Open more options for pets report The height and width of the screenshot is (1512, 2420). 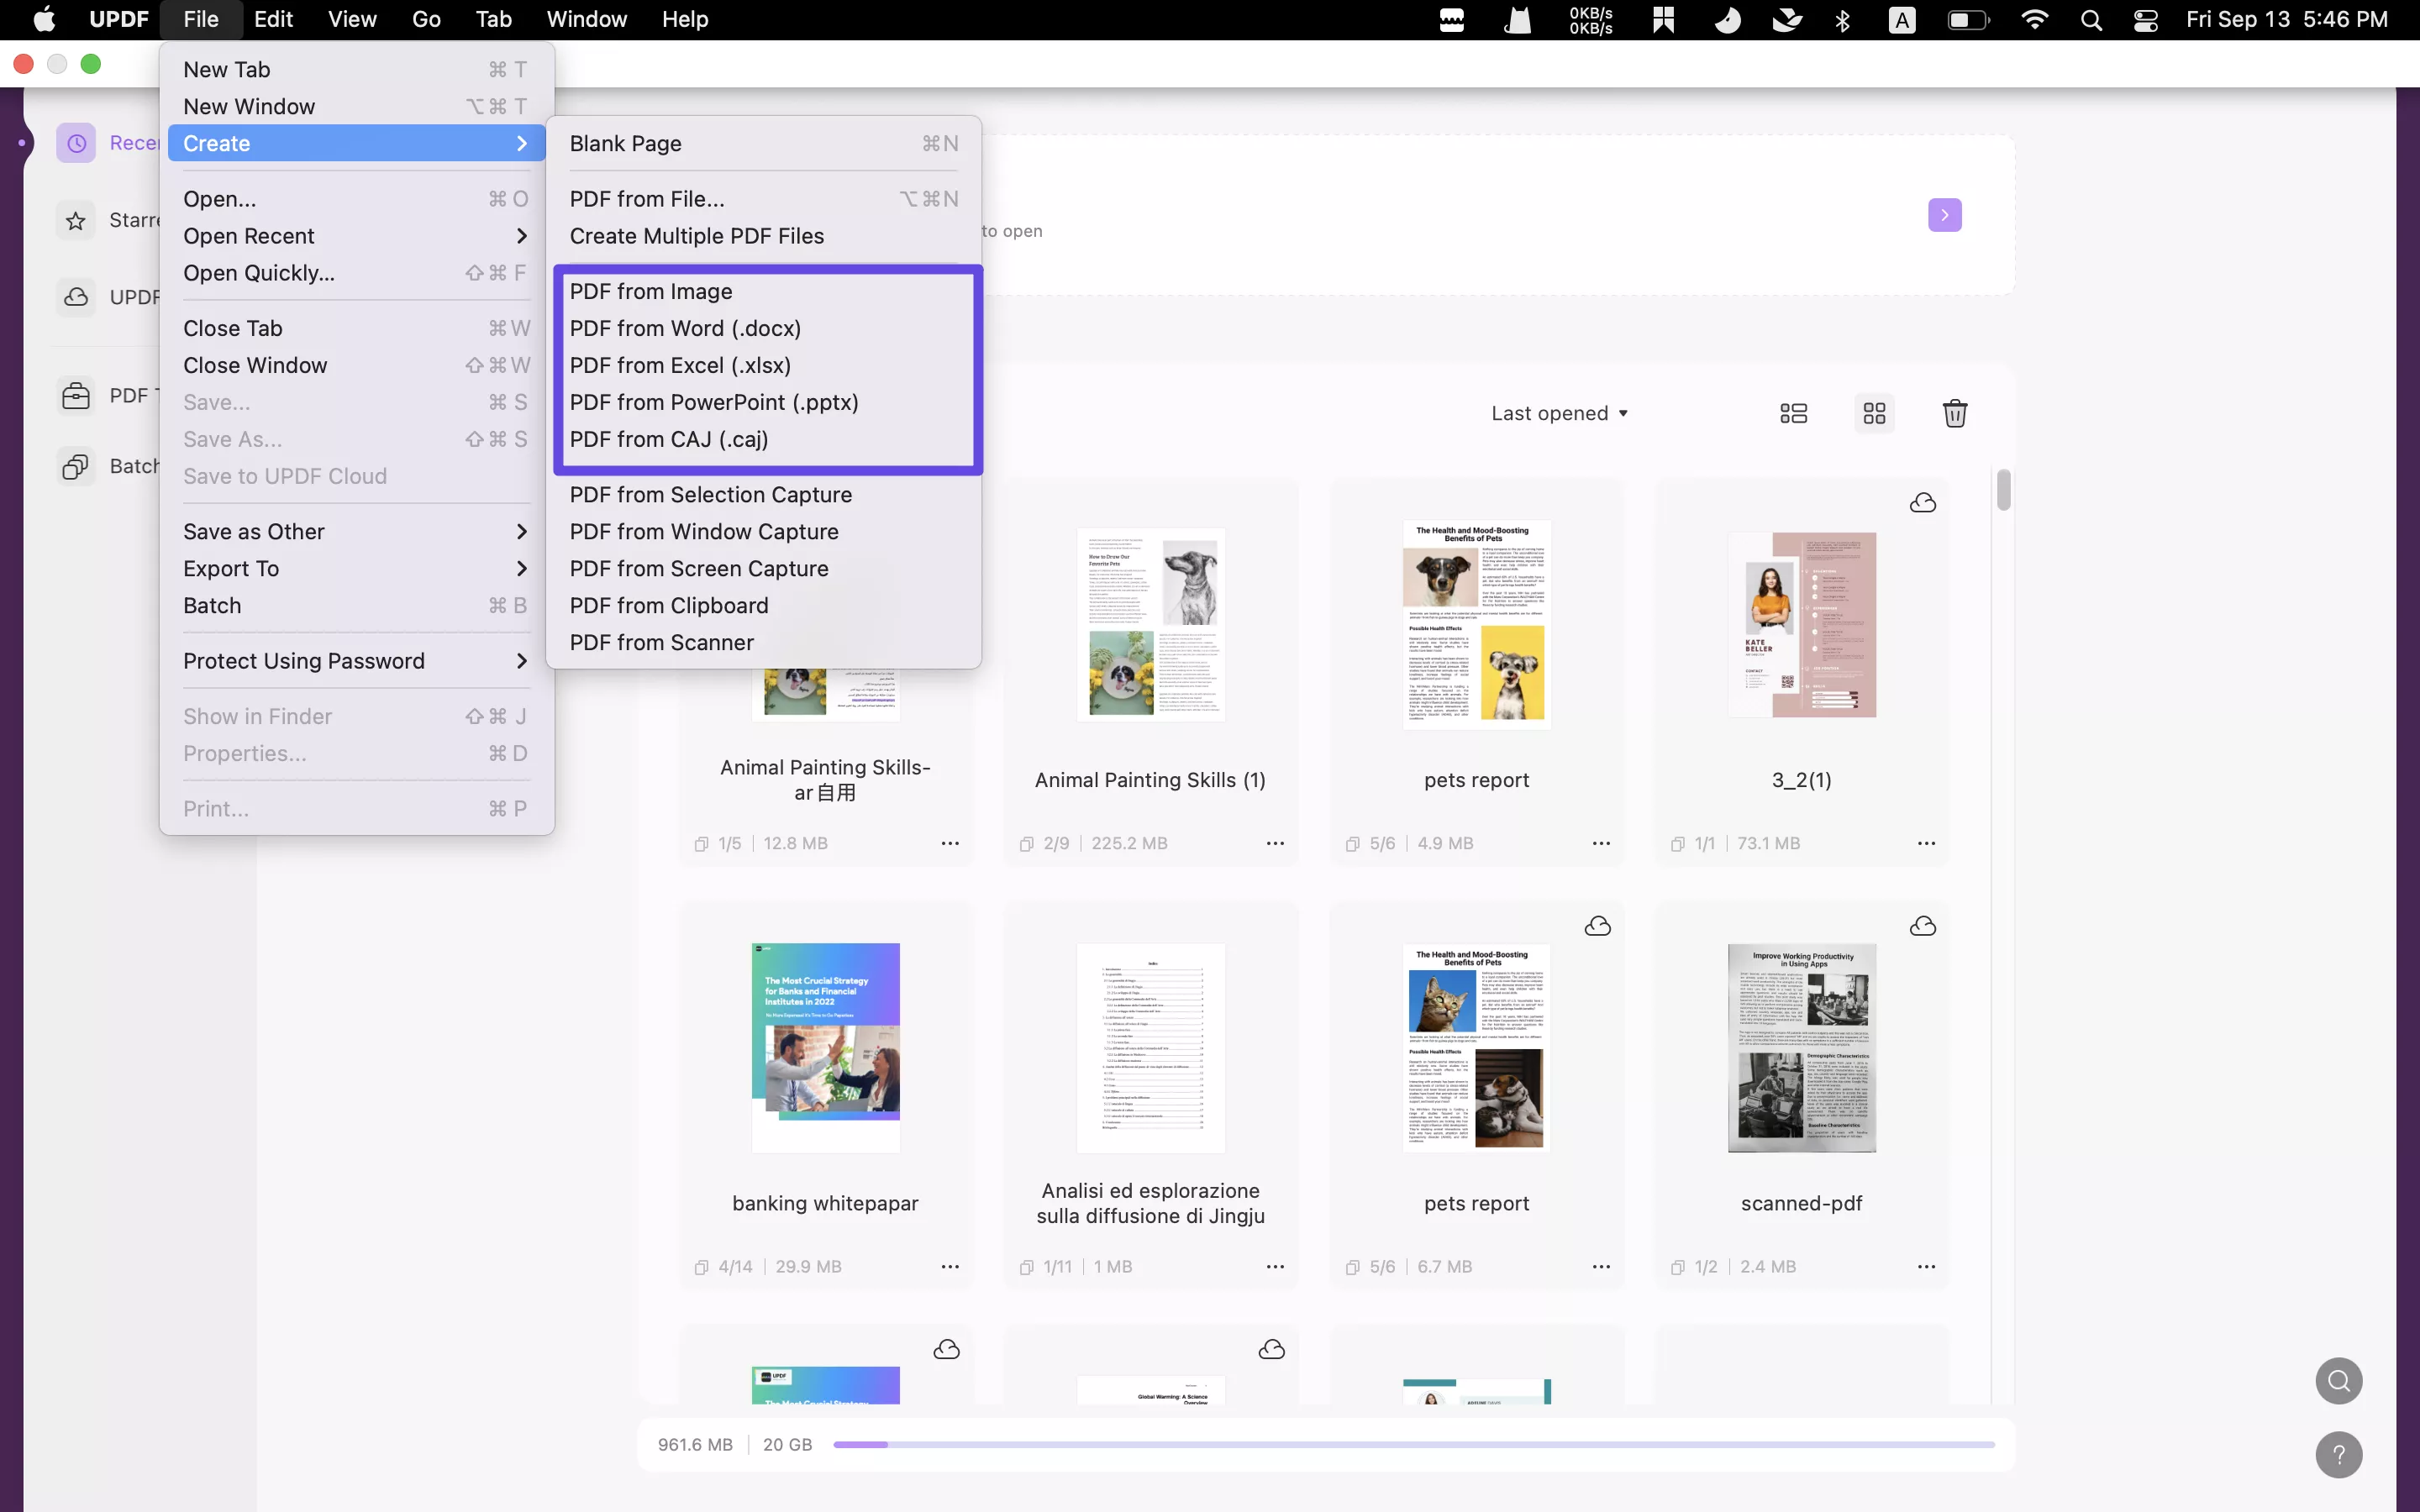point(1600,843)
